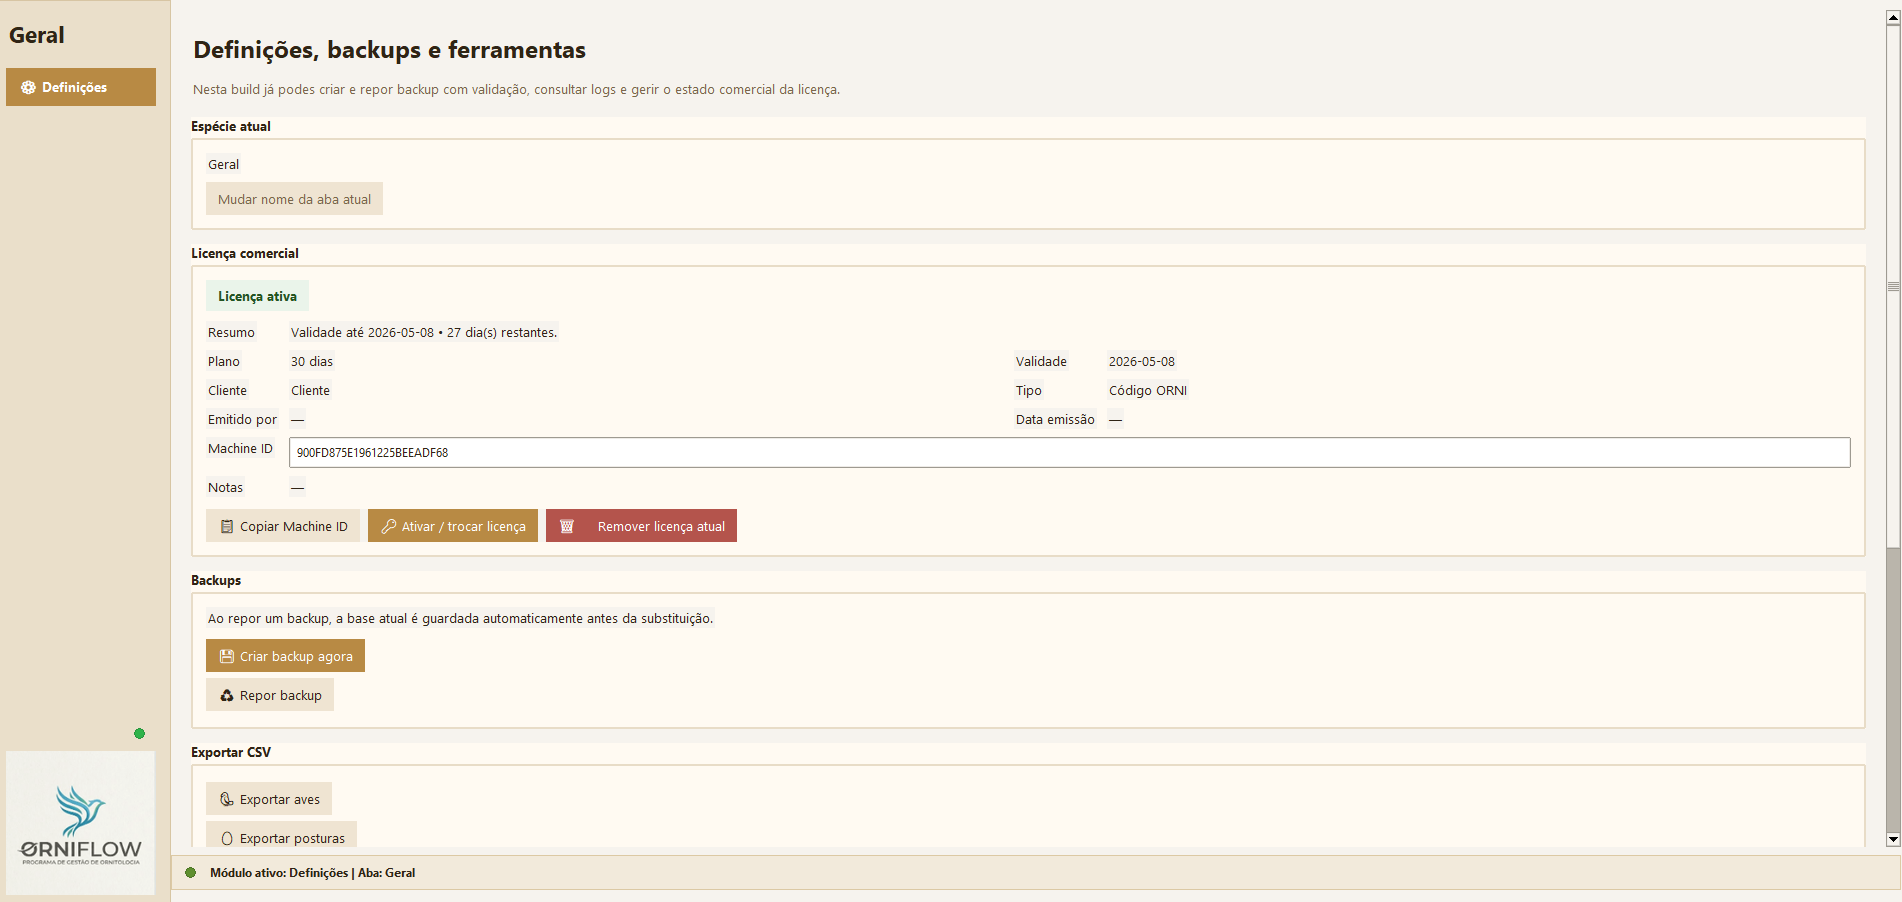This screenshot has height=902, width=1902.
Task: Click the gear icon beside Definições
Action: [28, 88]
